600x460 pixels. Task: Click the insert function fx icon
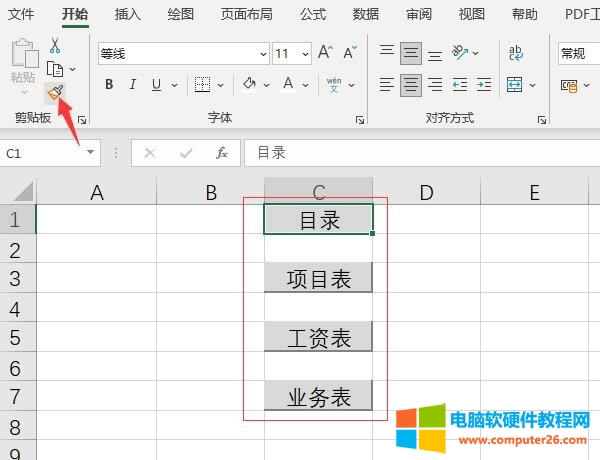tap(222, 153)
